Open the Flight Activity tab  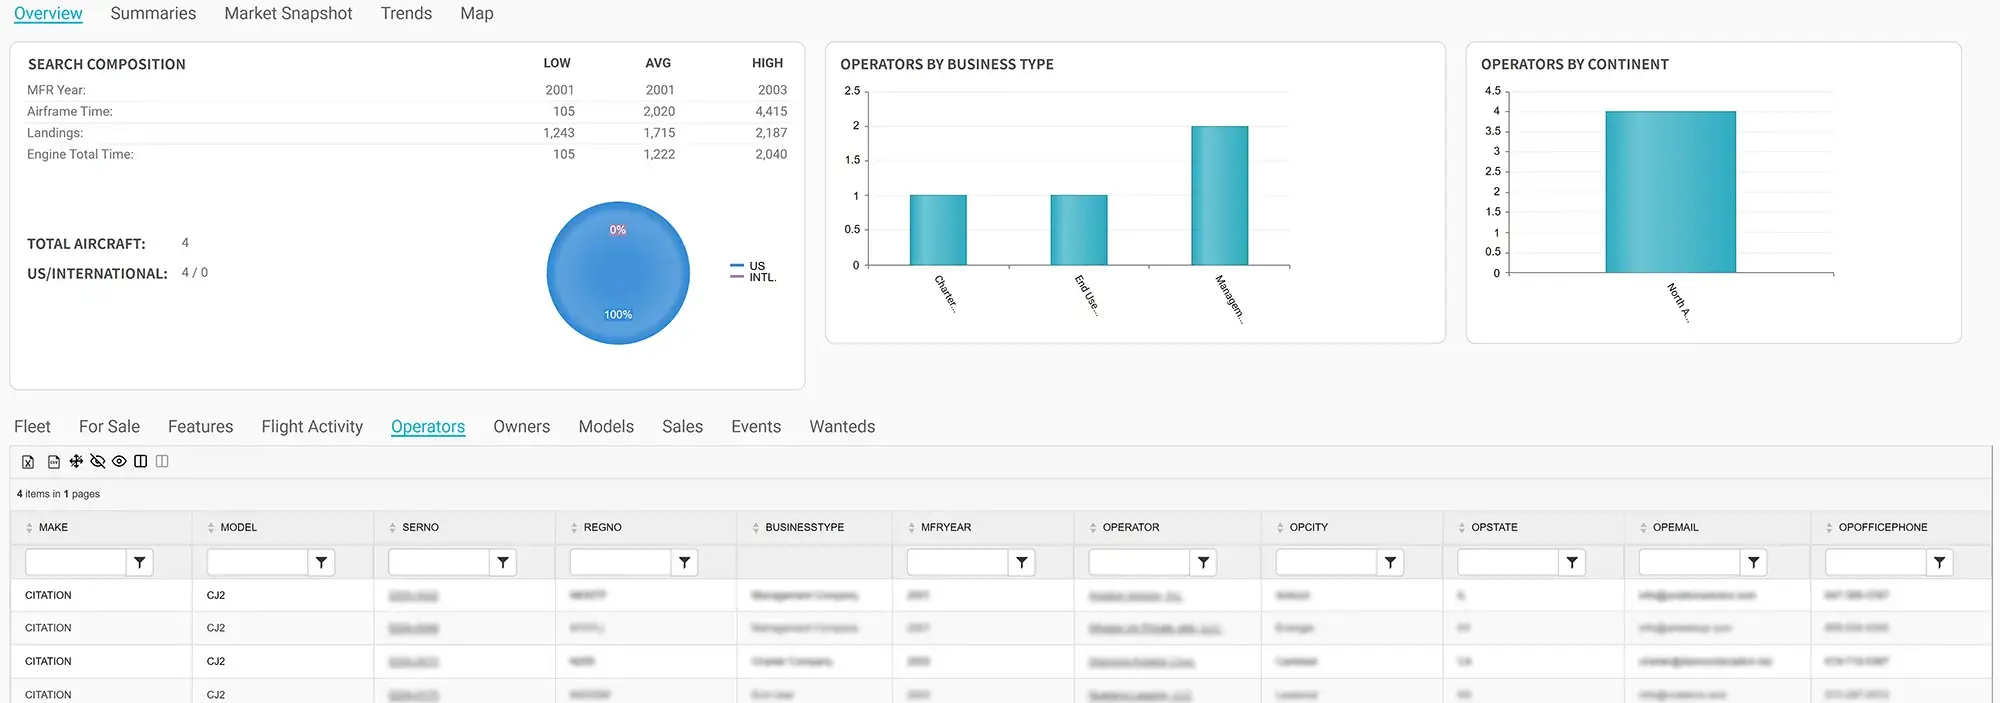[312, 427]
